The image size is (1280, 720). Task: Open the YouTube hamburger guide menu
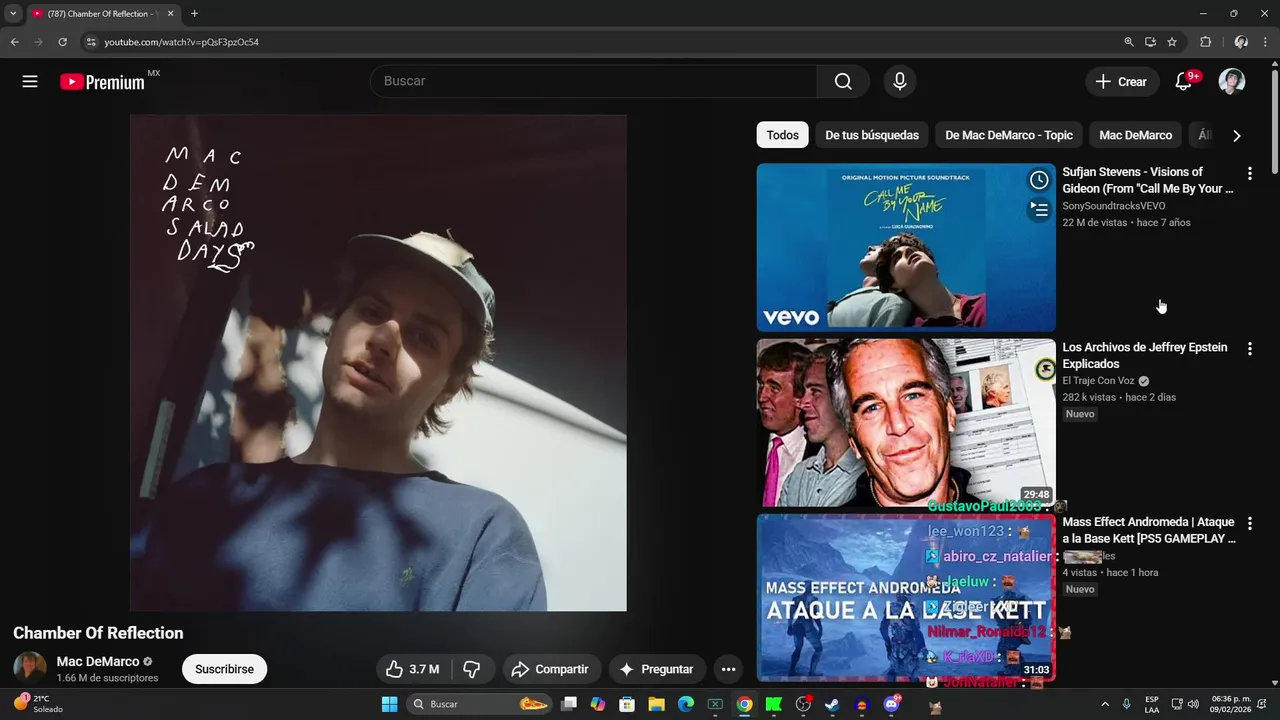[x=30, y=81]
